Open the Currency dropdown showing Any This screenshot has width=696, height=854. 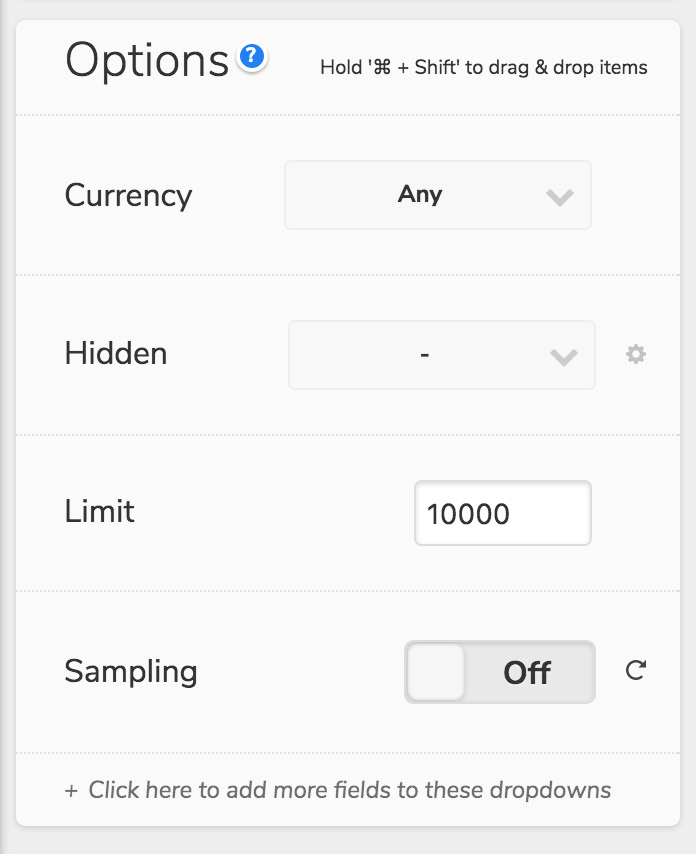[x=438, y=195]
